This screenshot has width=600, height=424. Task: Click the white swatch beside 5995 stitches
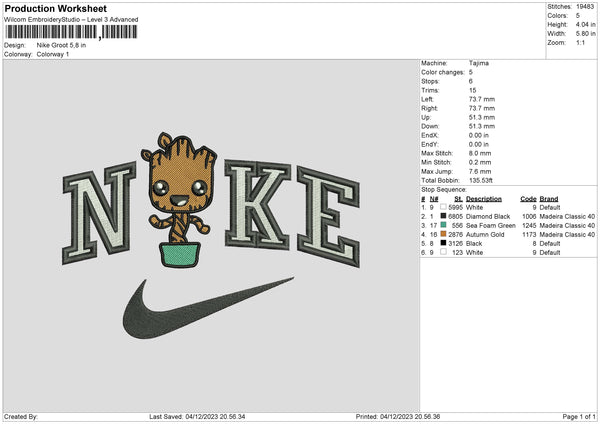[x=443, y=207]
